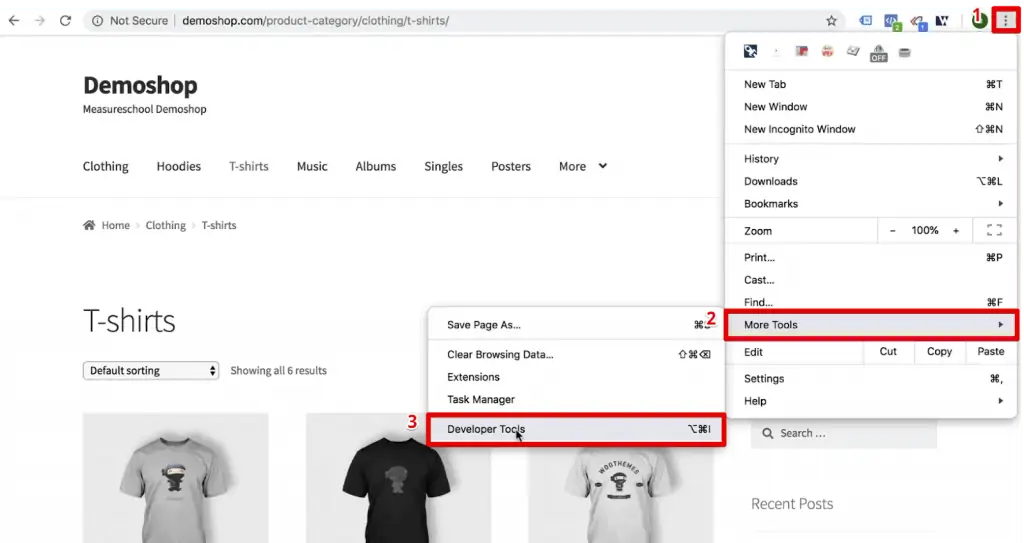The height and width of the screenshot is (543, 1024).
Task: Open the T-shirts navigation link
Action: tap(248, 167)
